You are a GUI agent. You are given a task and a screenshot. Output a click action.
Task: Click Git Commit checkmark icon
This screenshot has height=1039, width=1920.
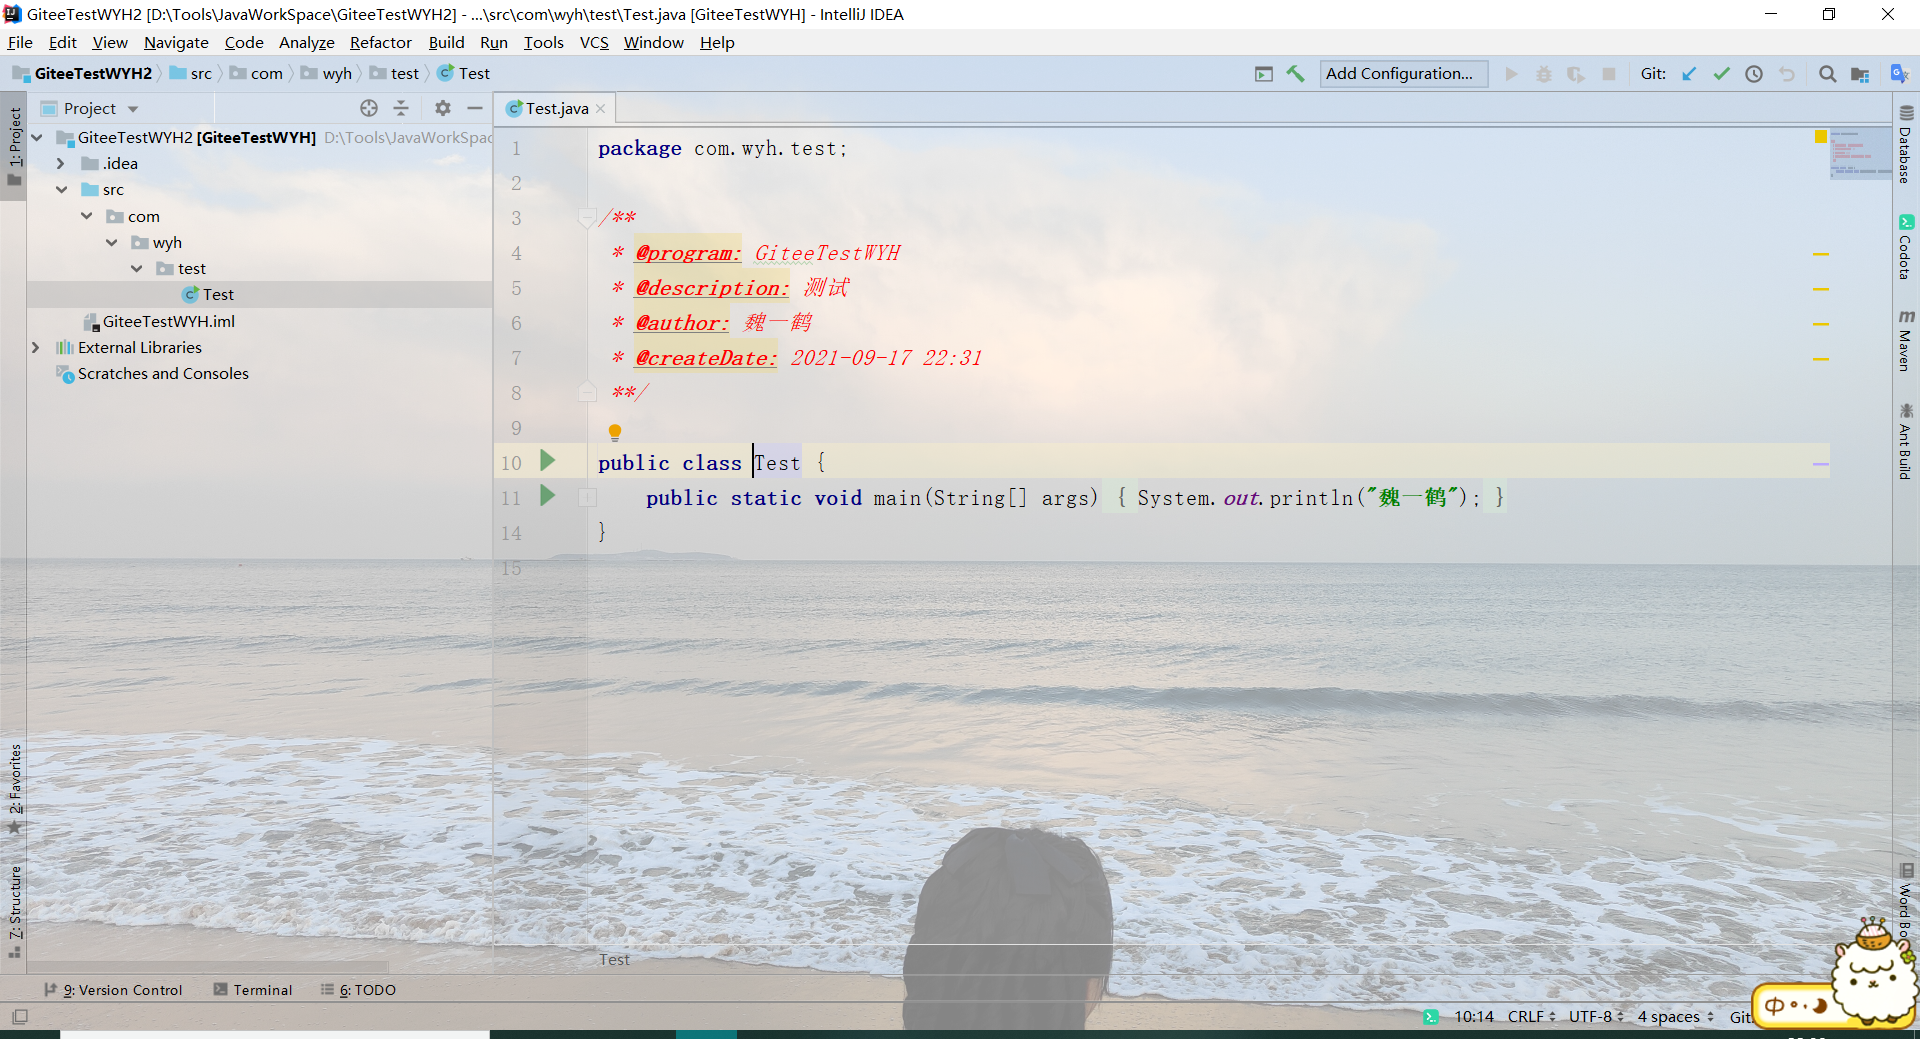point(1721,74)
